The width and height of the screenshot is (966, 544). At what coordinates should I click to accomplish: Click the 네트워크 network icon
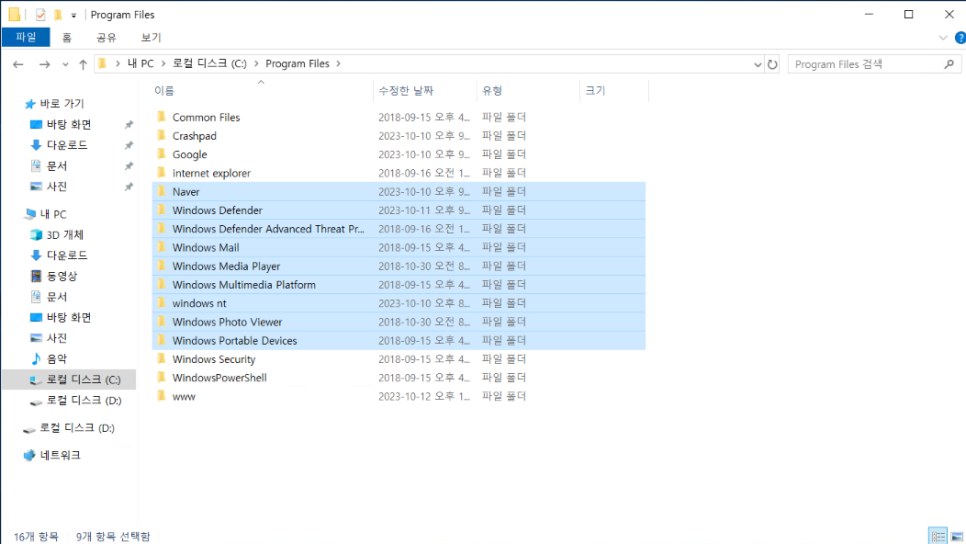click(30, 455)
